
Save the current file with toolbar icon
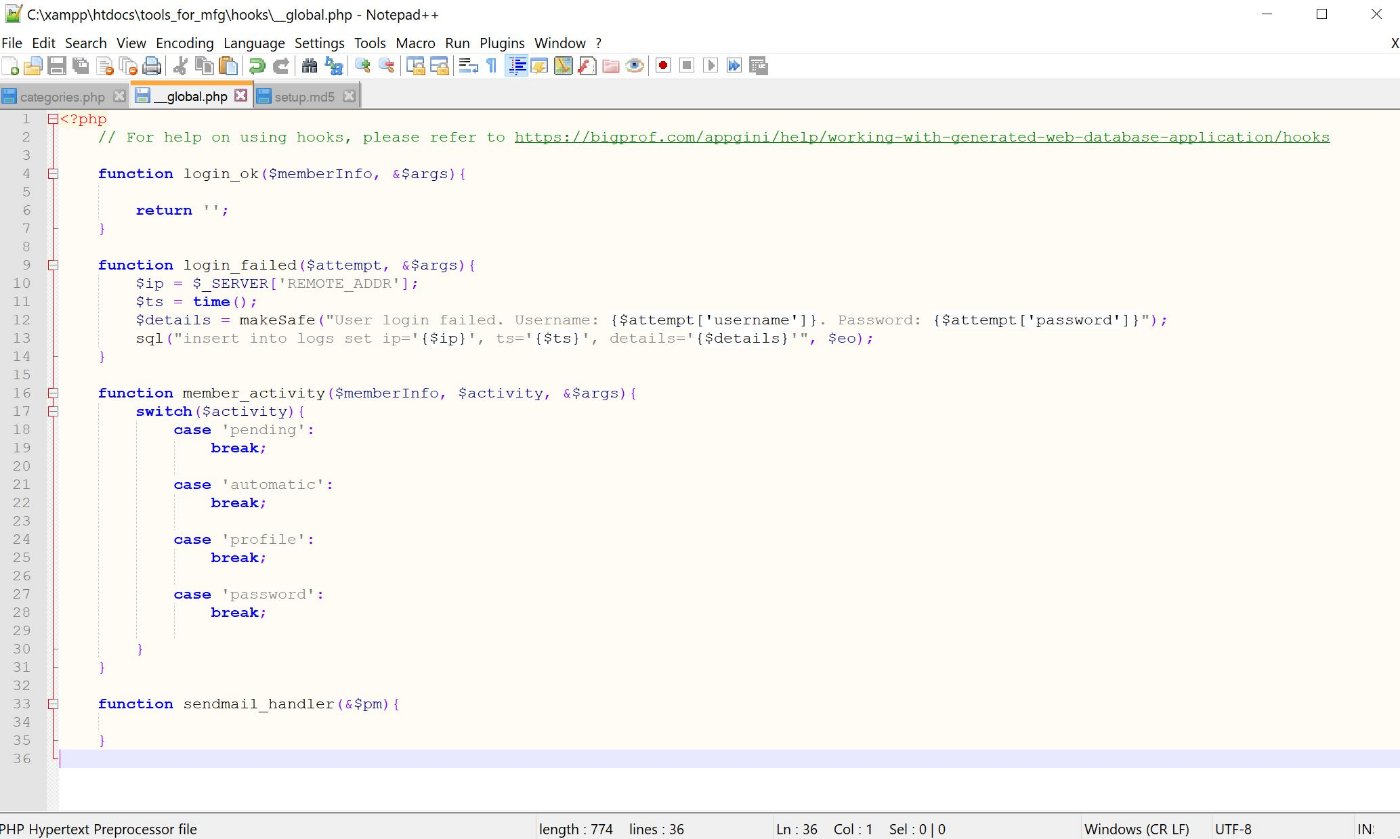tap(57, 66)
